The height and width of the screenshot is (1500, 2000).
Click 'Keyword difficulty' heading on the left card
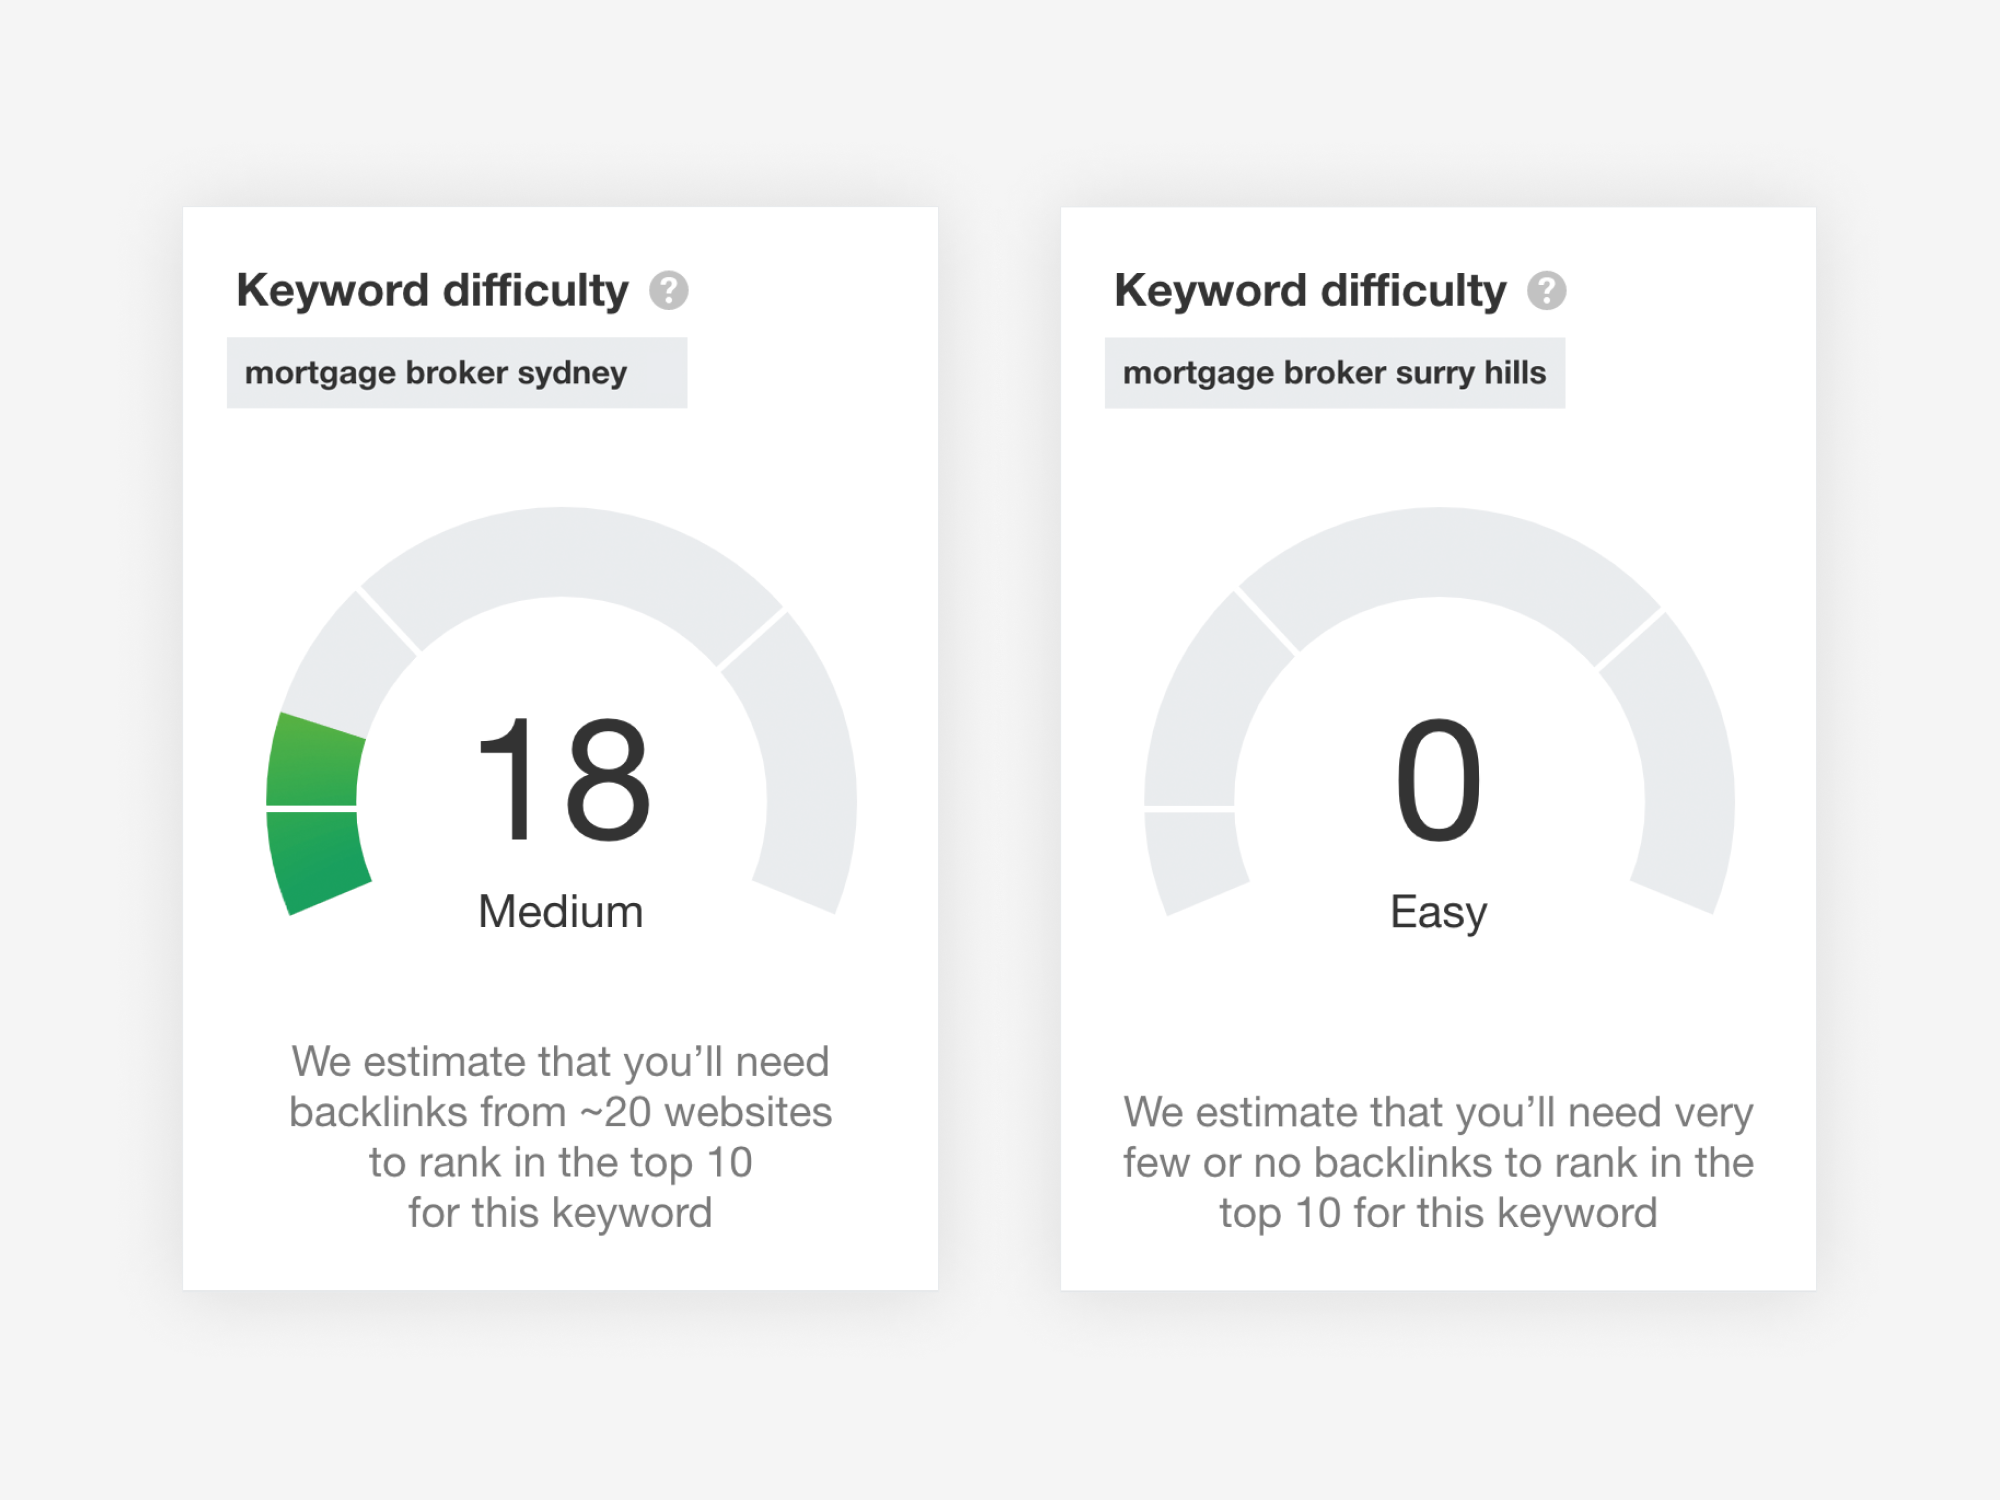432,291
